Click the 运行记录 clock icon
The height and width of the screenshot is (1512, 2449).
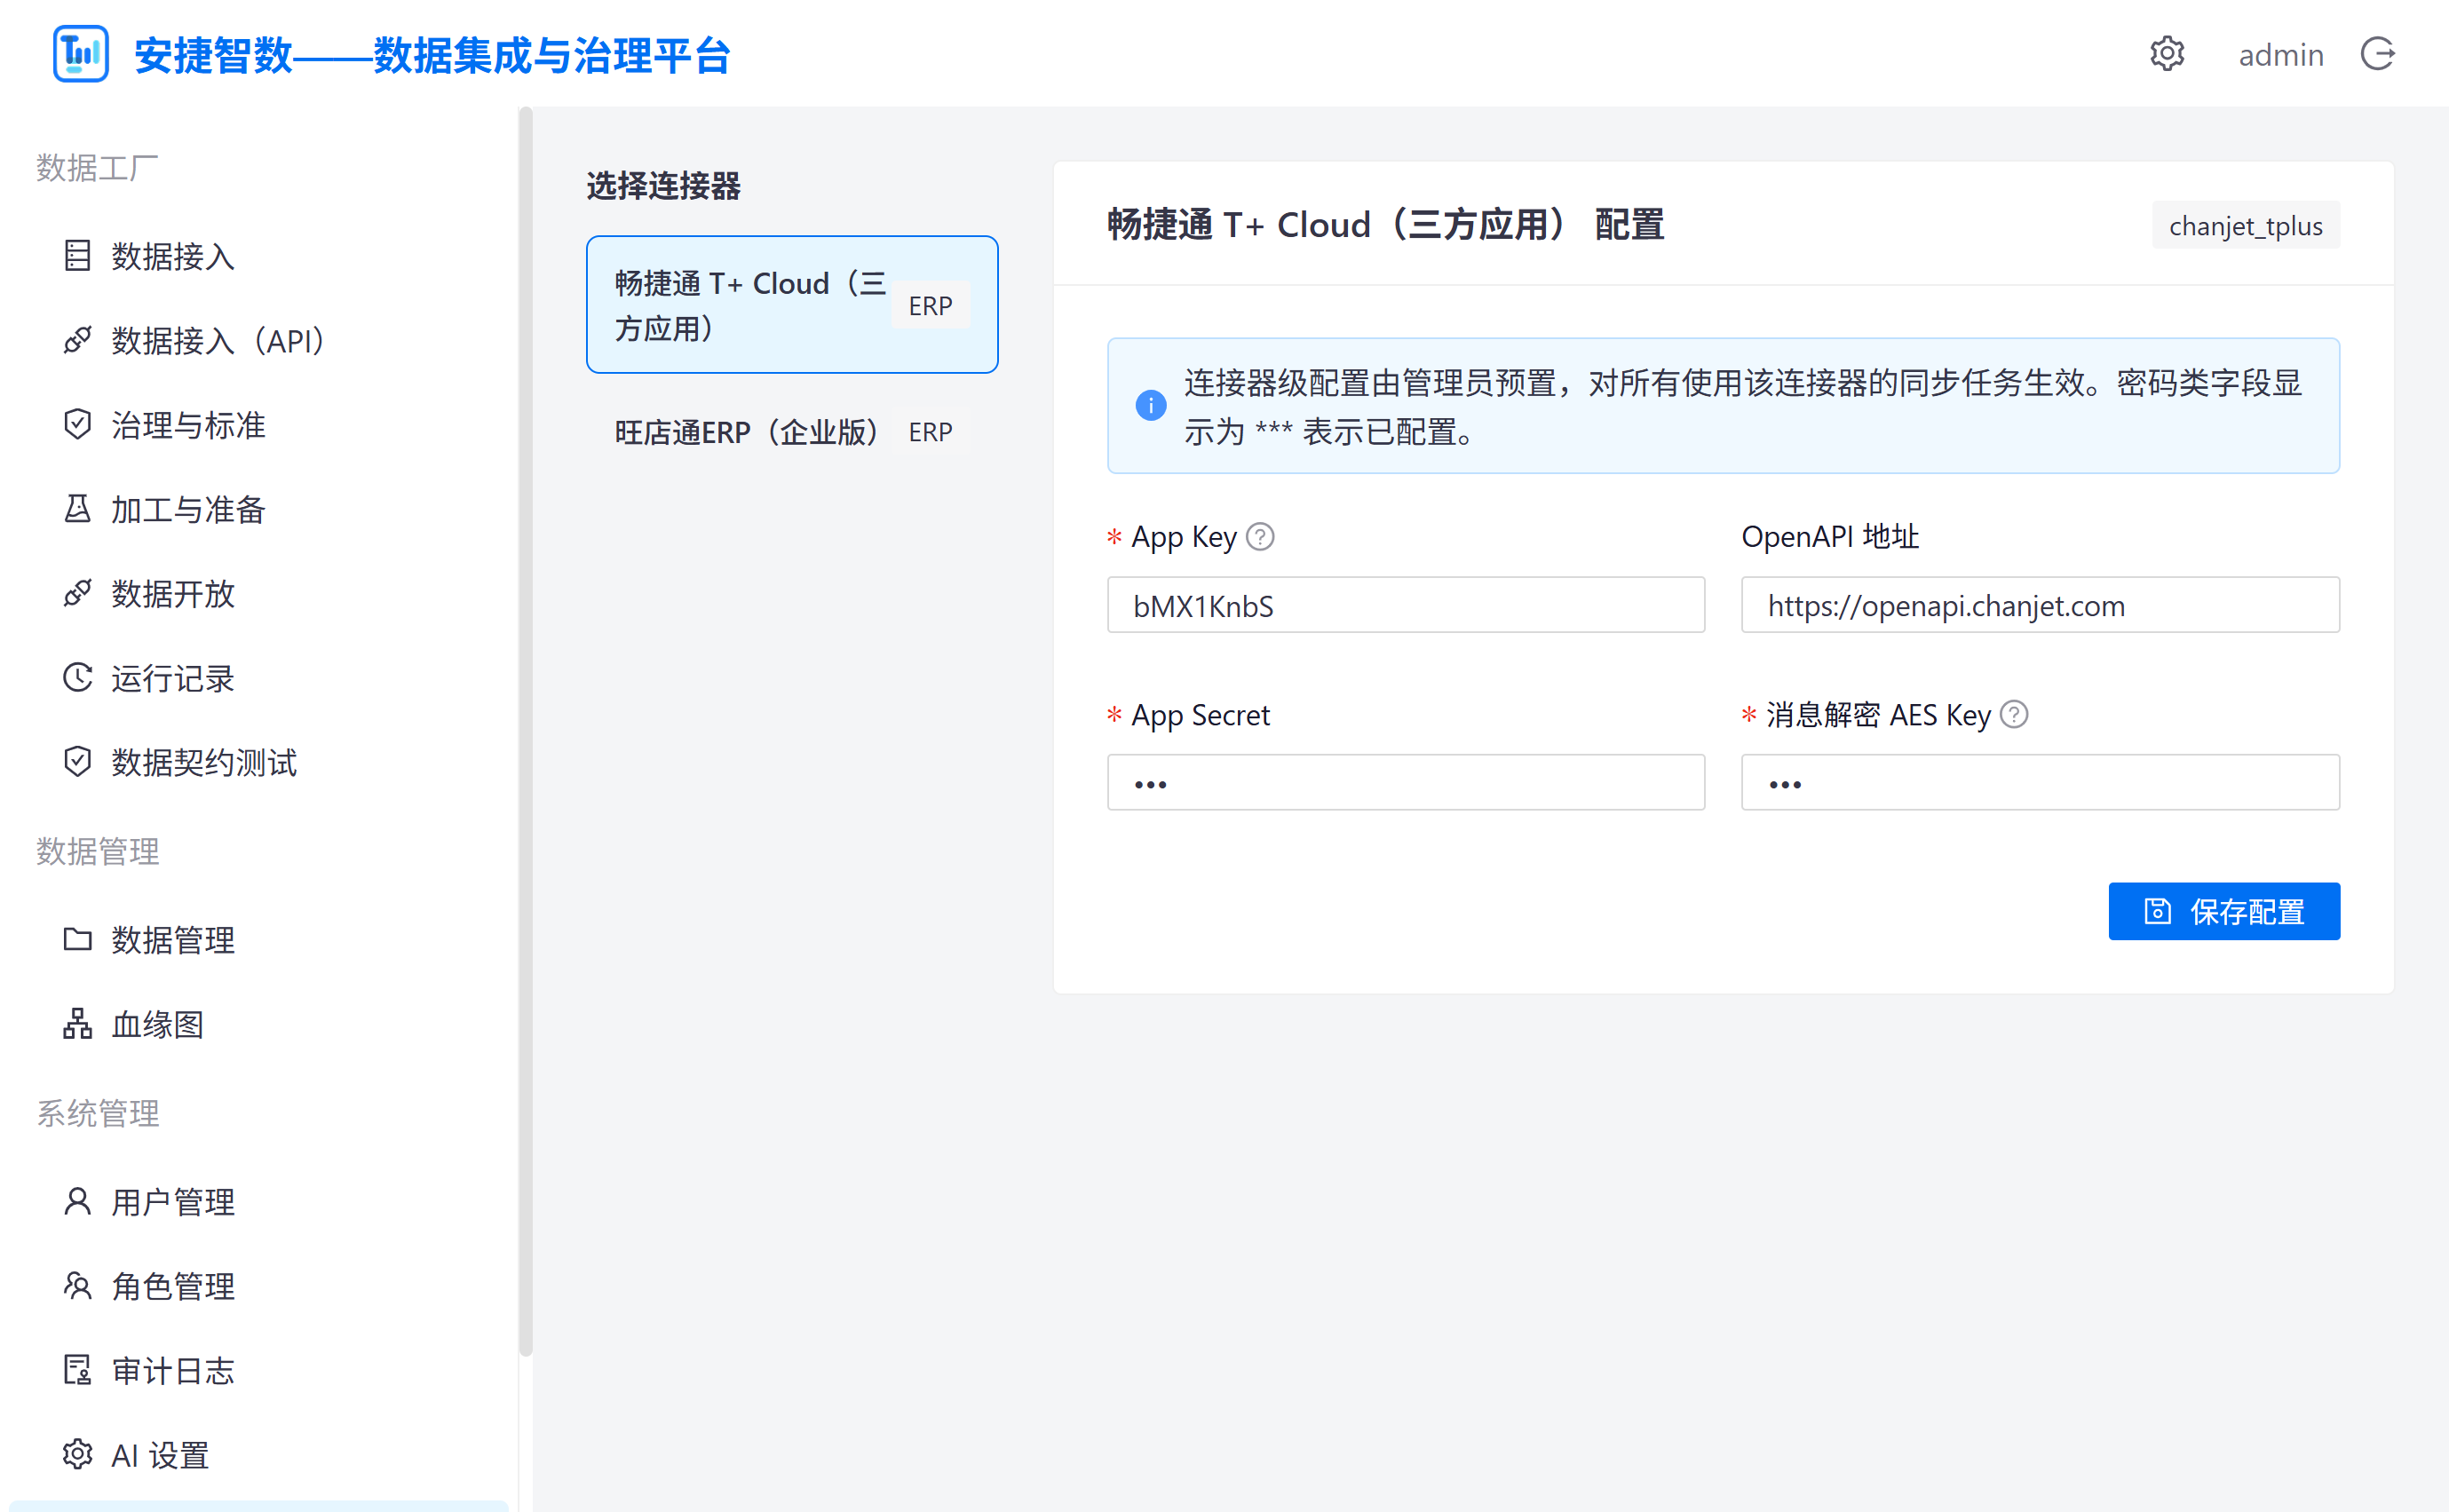[x=77, y=678]
